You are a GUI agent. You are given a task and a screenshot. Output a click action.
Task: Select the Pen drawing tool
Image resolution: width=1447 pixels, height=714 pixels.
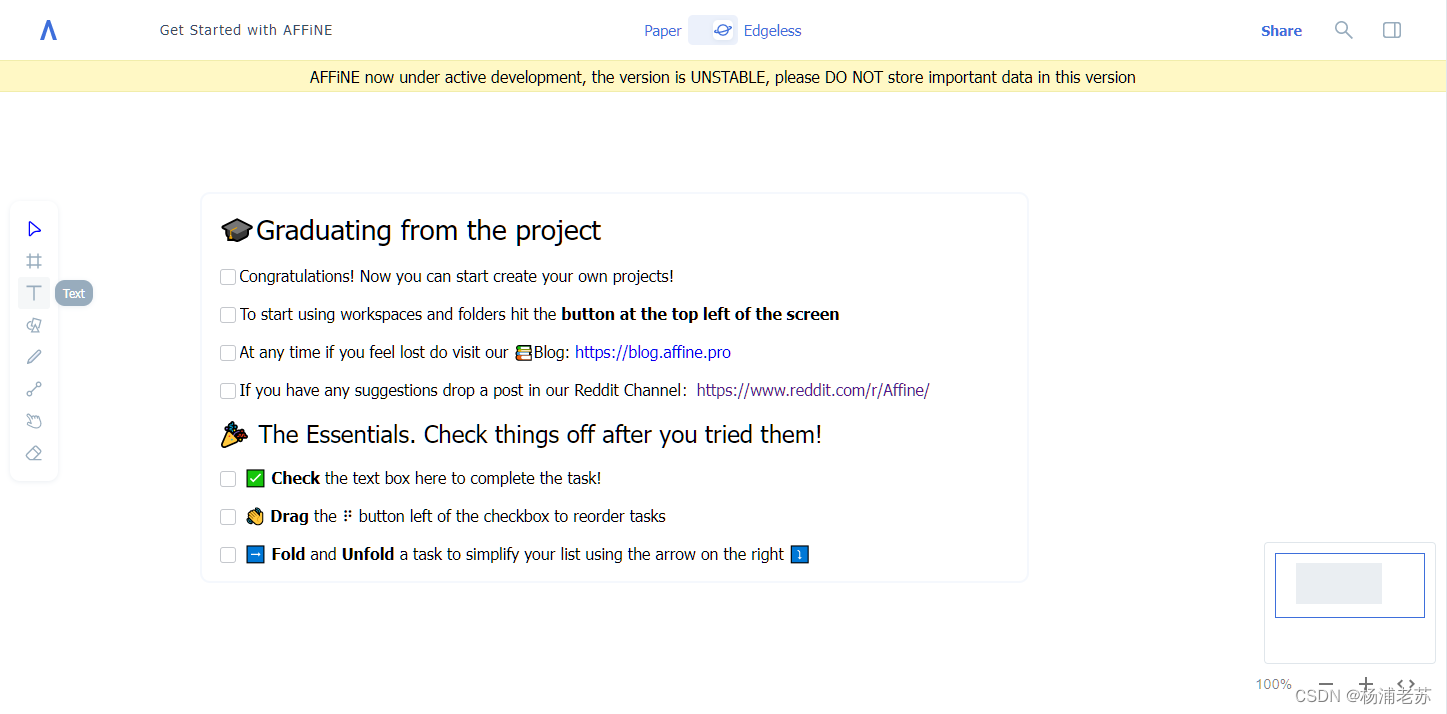(x=34, y=357)
